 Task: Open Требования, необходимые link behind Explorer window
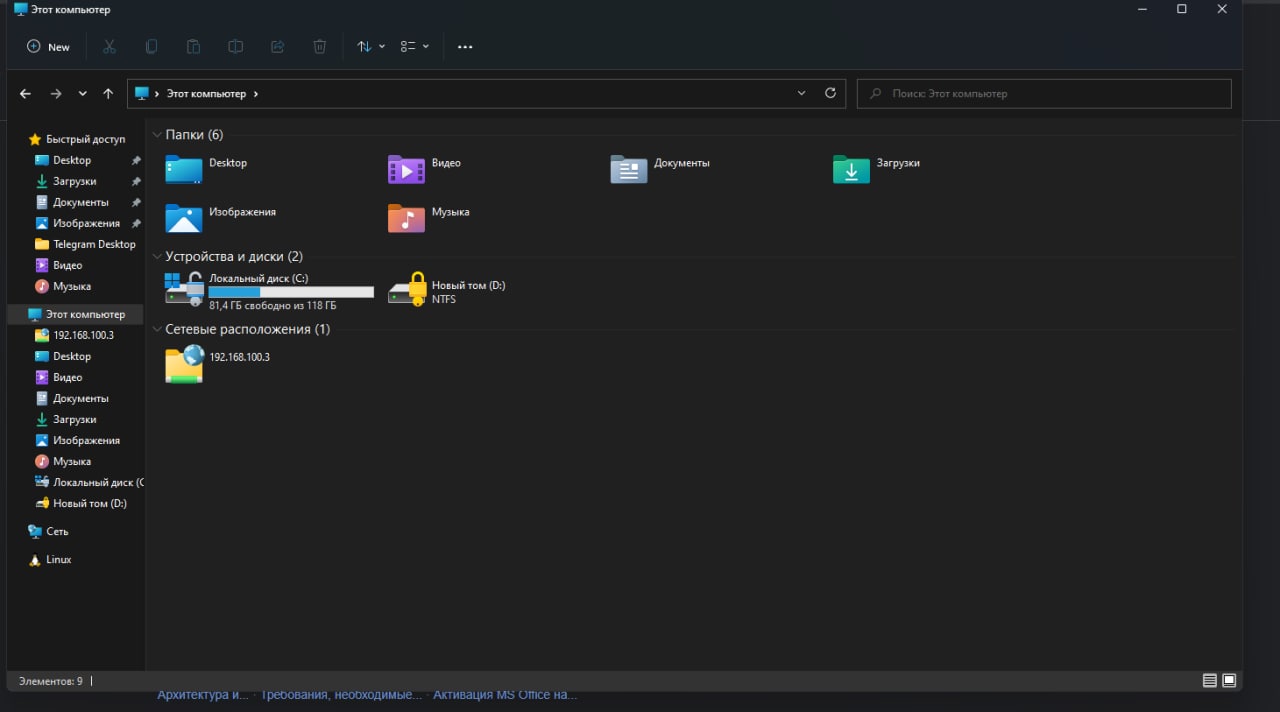tap(341, 695)
